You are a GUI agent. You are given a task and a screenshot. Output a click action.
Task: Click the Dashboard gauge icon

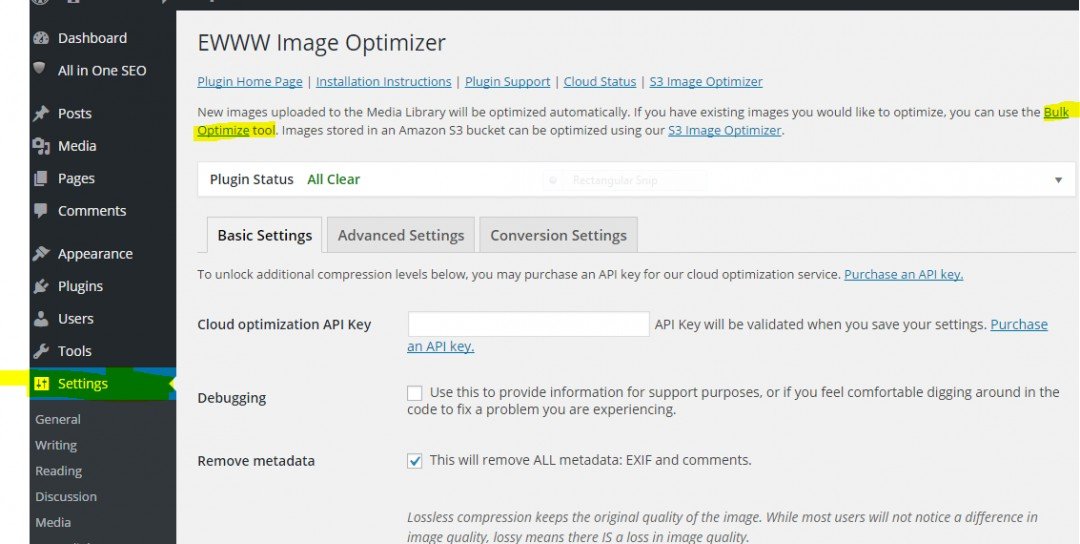coord(41,39)
